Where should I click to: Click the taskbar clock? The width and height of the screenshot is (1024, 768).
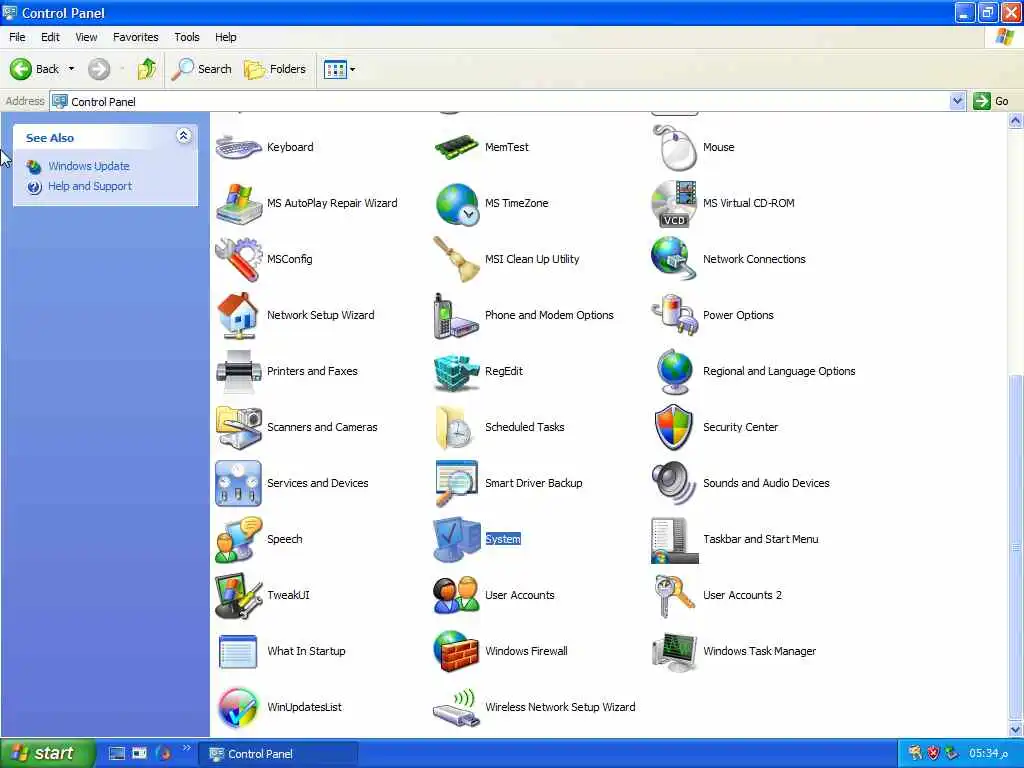989,754
